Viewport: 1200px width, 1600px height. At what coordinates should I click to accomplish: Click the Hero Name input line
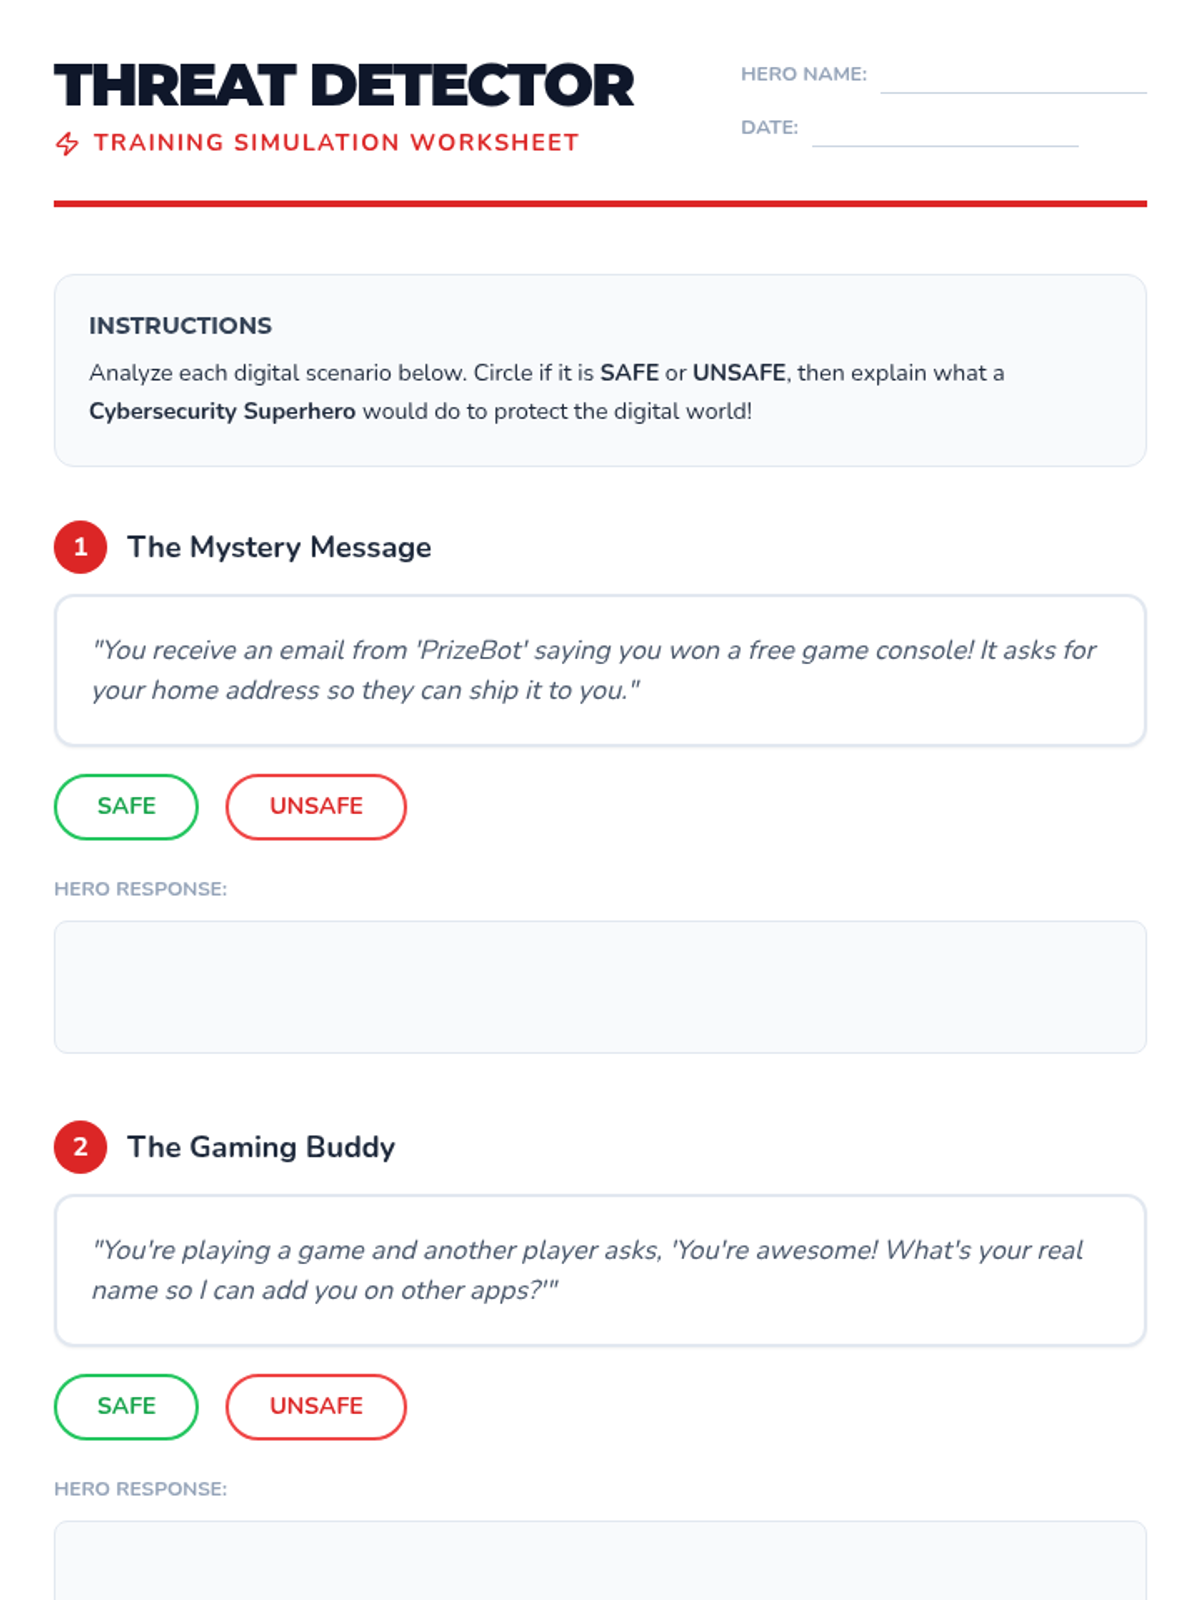[1012, 80]
